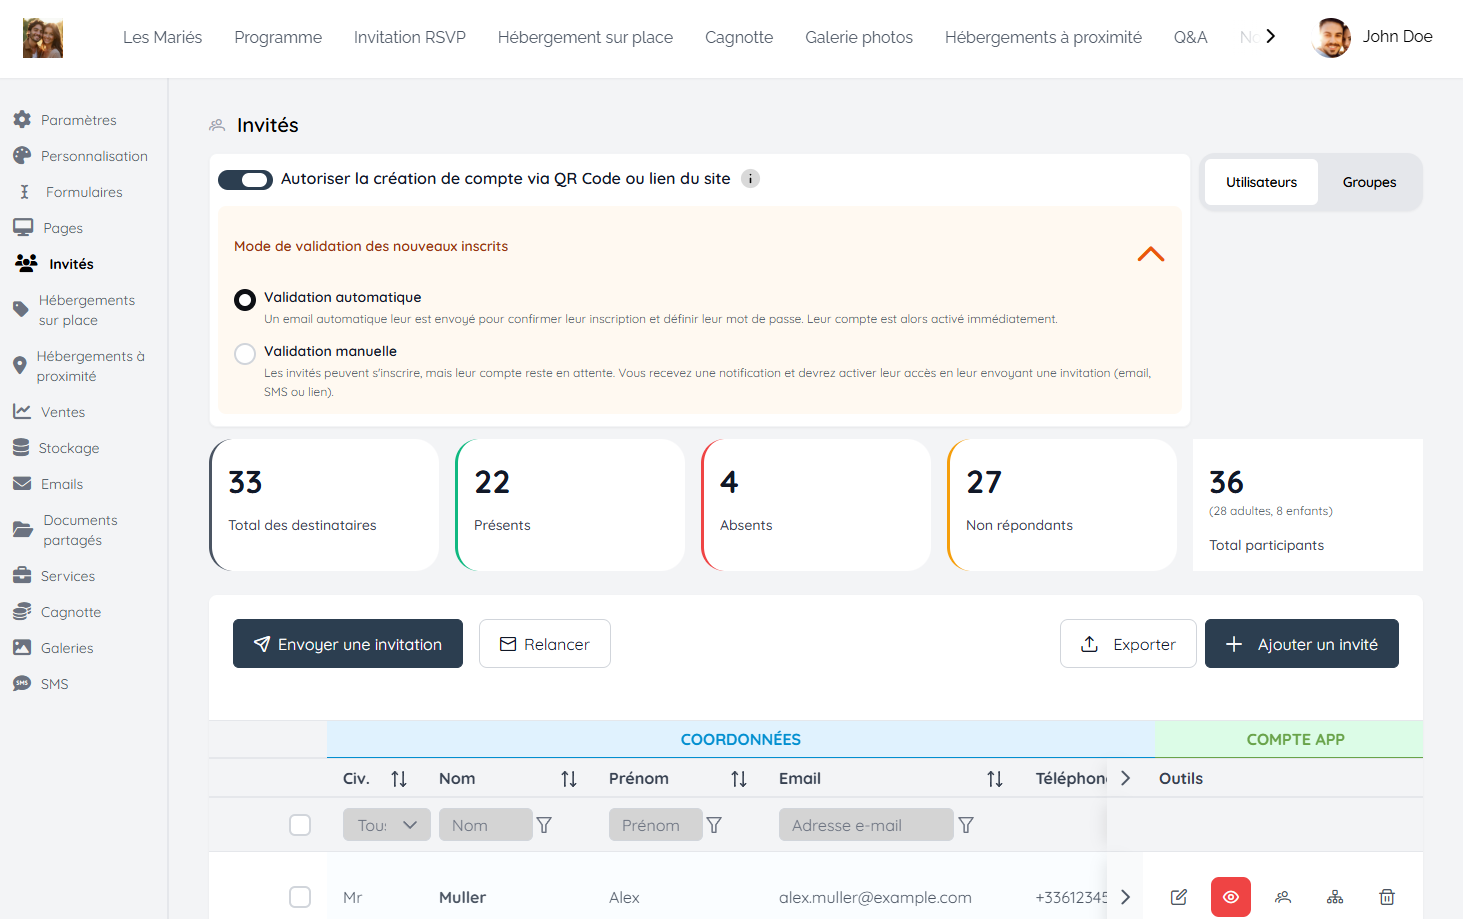Expand columns with Téléphone header chevron
This screenshot has width=1463, height=919.
click(x=1125, y=778)
